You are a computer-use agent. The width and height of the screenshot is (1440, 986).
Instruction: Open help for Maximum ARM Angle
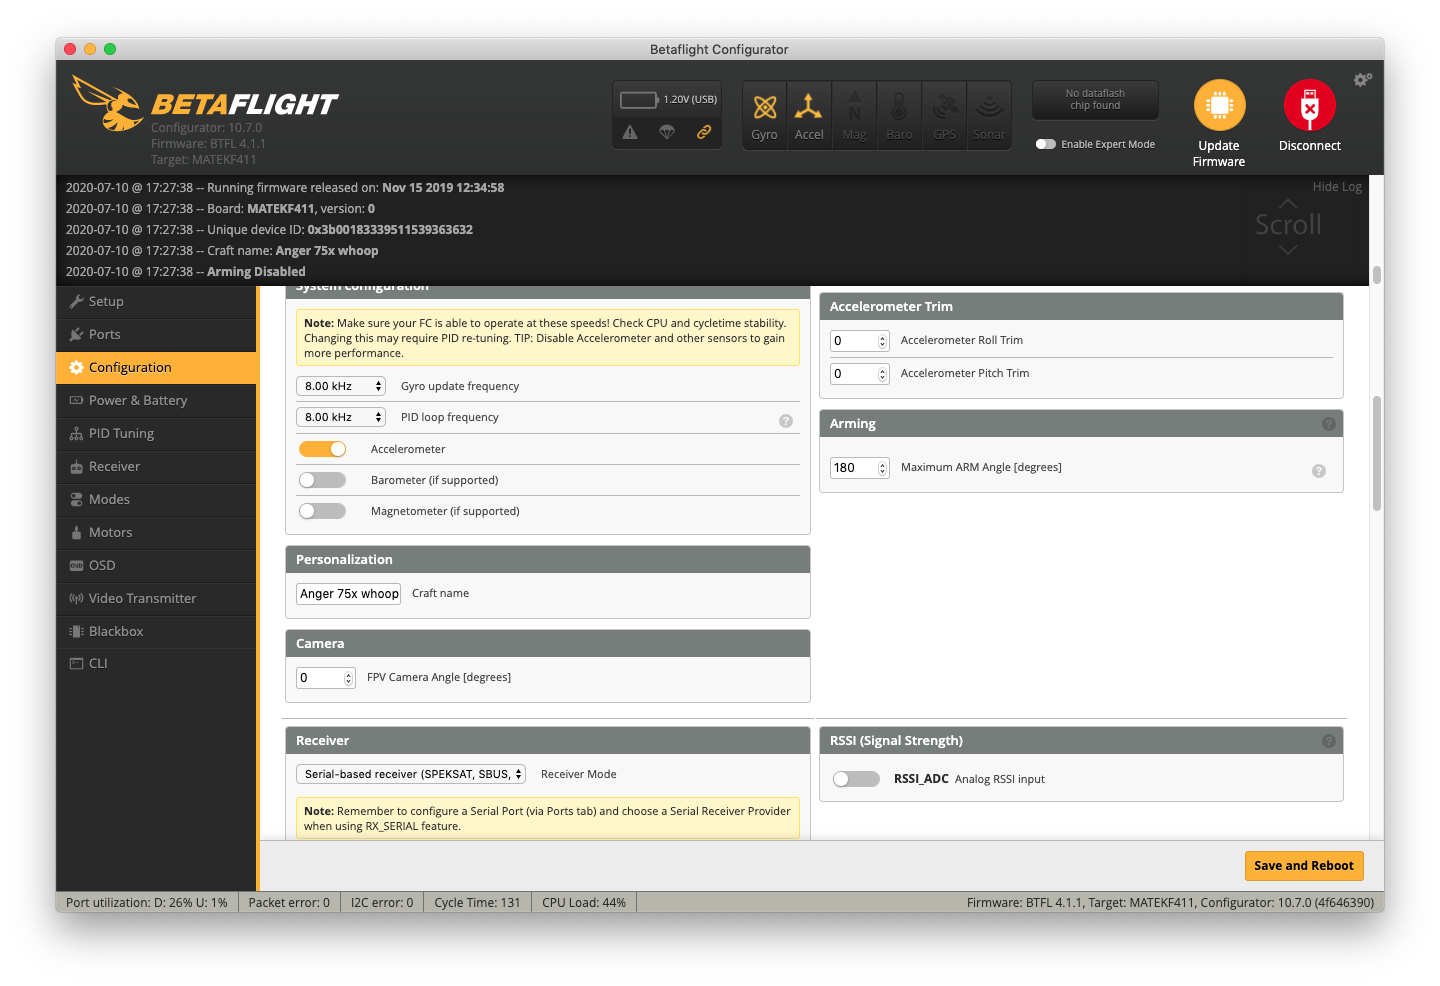(x=1319, y=471)
